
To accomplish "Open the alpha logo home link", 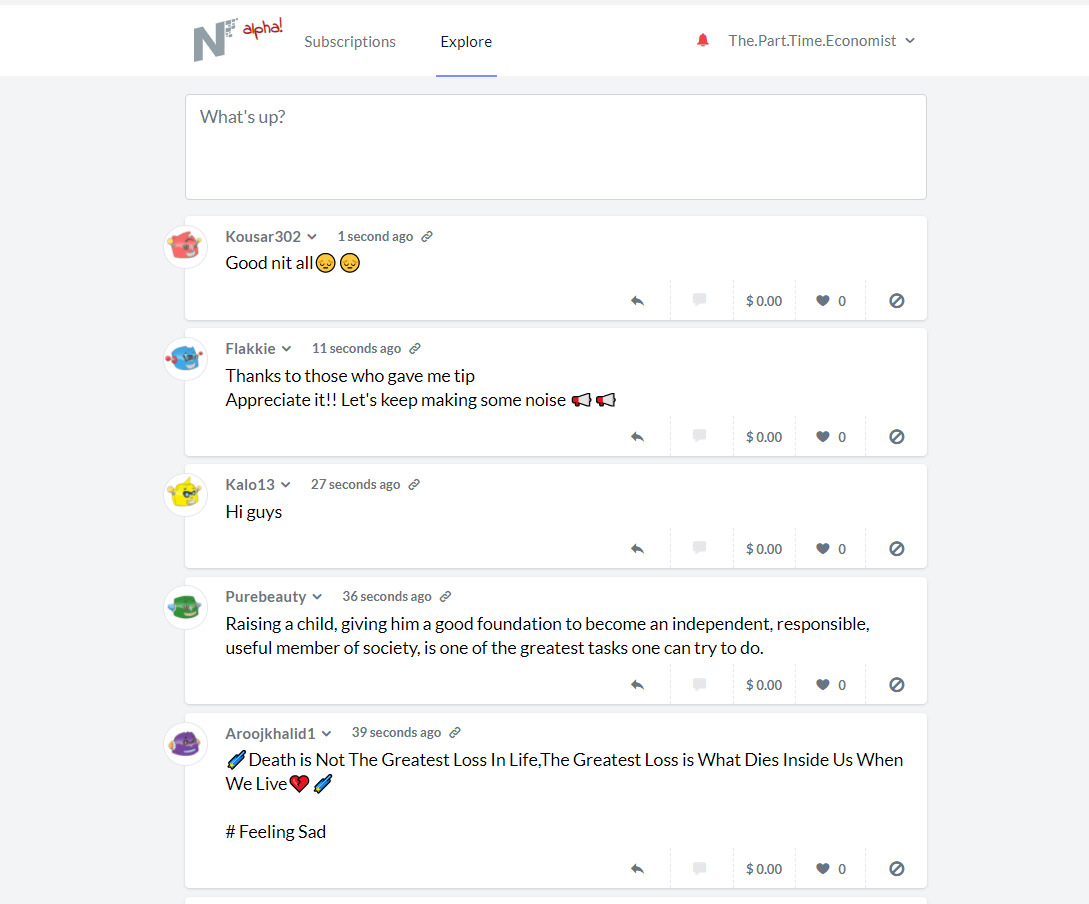I will pyautogui.click(x=238, y=40).
